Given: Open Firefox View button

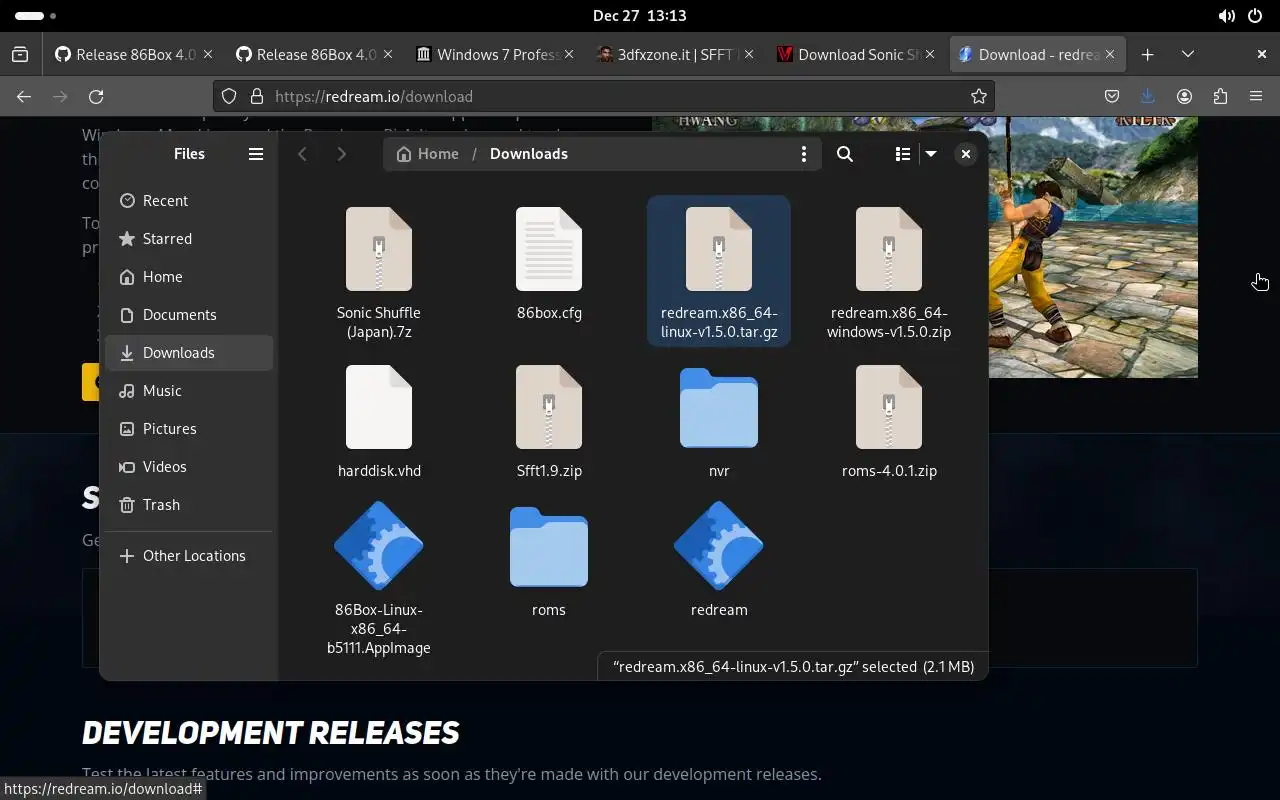Looking at the screenshot, I should [x=20, y=55].
